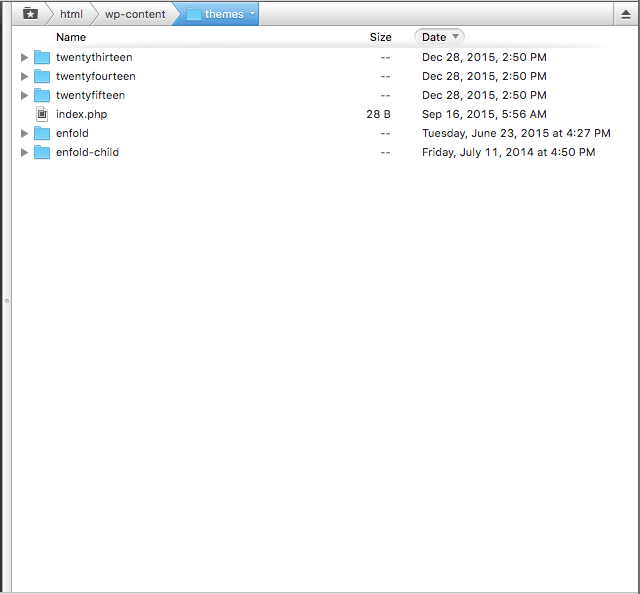Click the Tuesday, June 23, 2015 date
The height and width of the screenshot is (594, 640).
click(516, 133)
